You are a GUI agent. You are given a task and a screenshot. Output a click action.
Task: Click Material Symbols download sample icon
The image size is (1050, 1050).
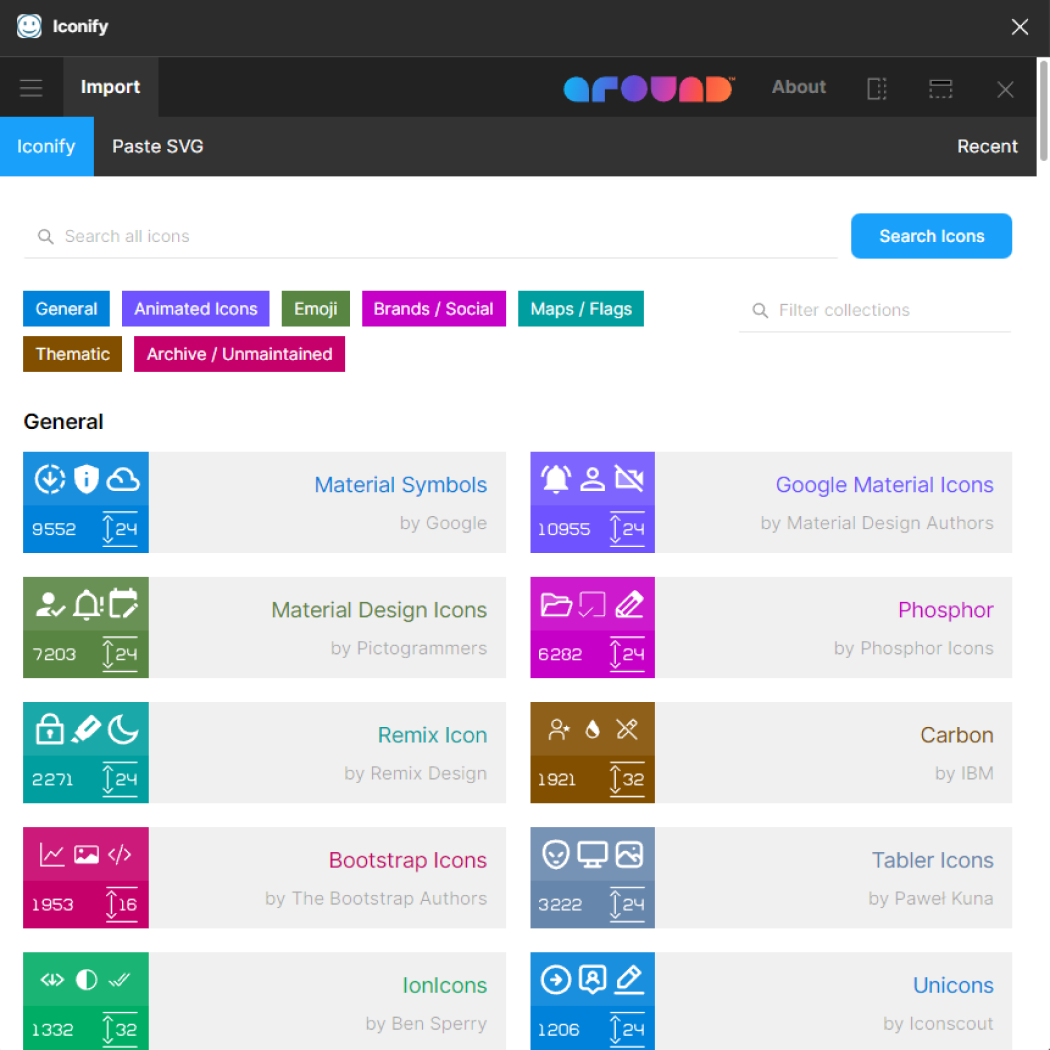pos(50,479)
